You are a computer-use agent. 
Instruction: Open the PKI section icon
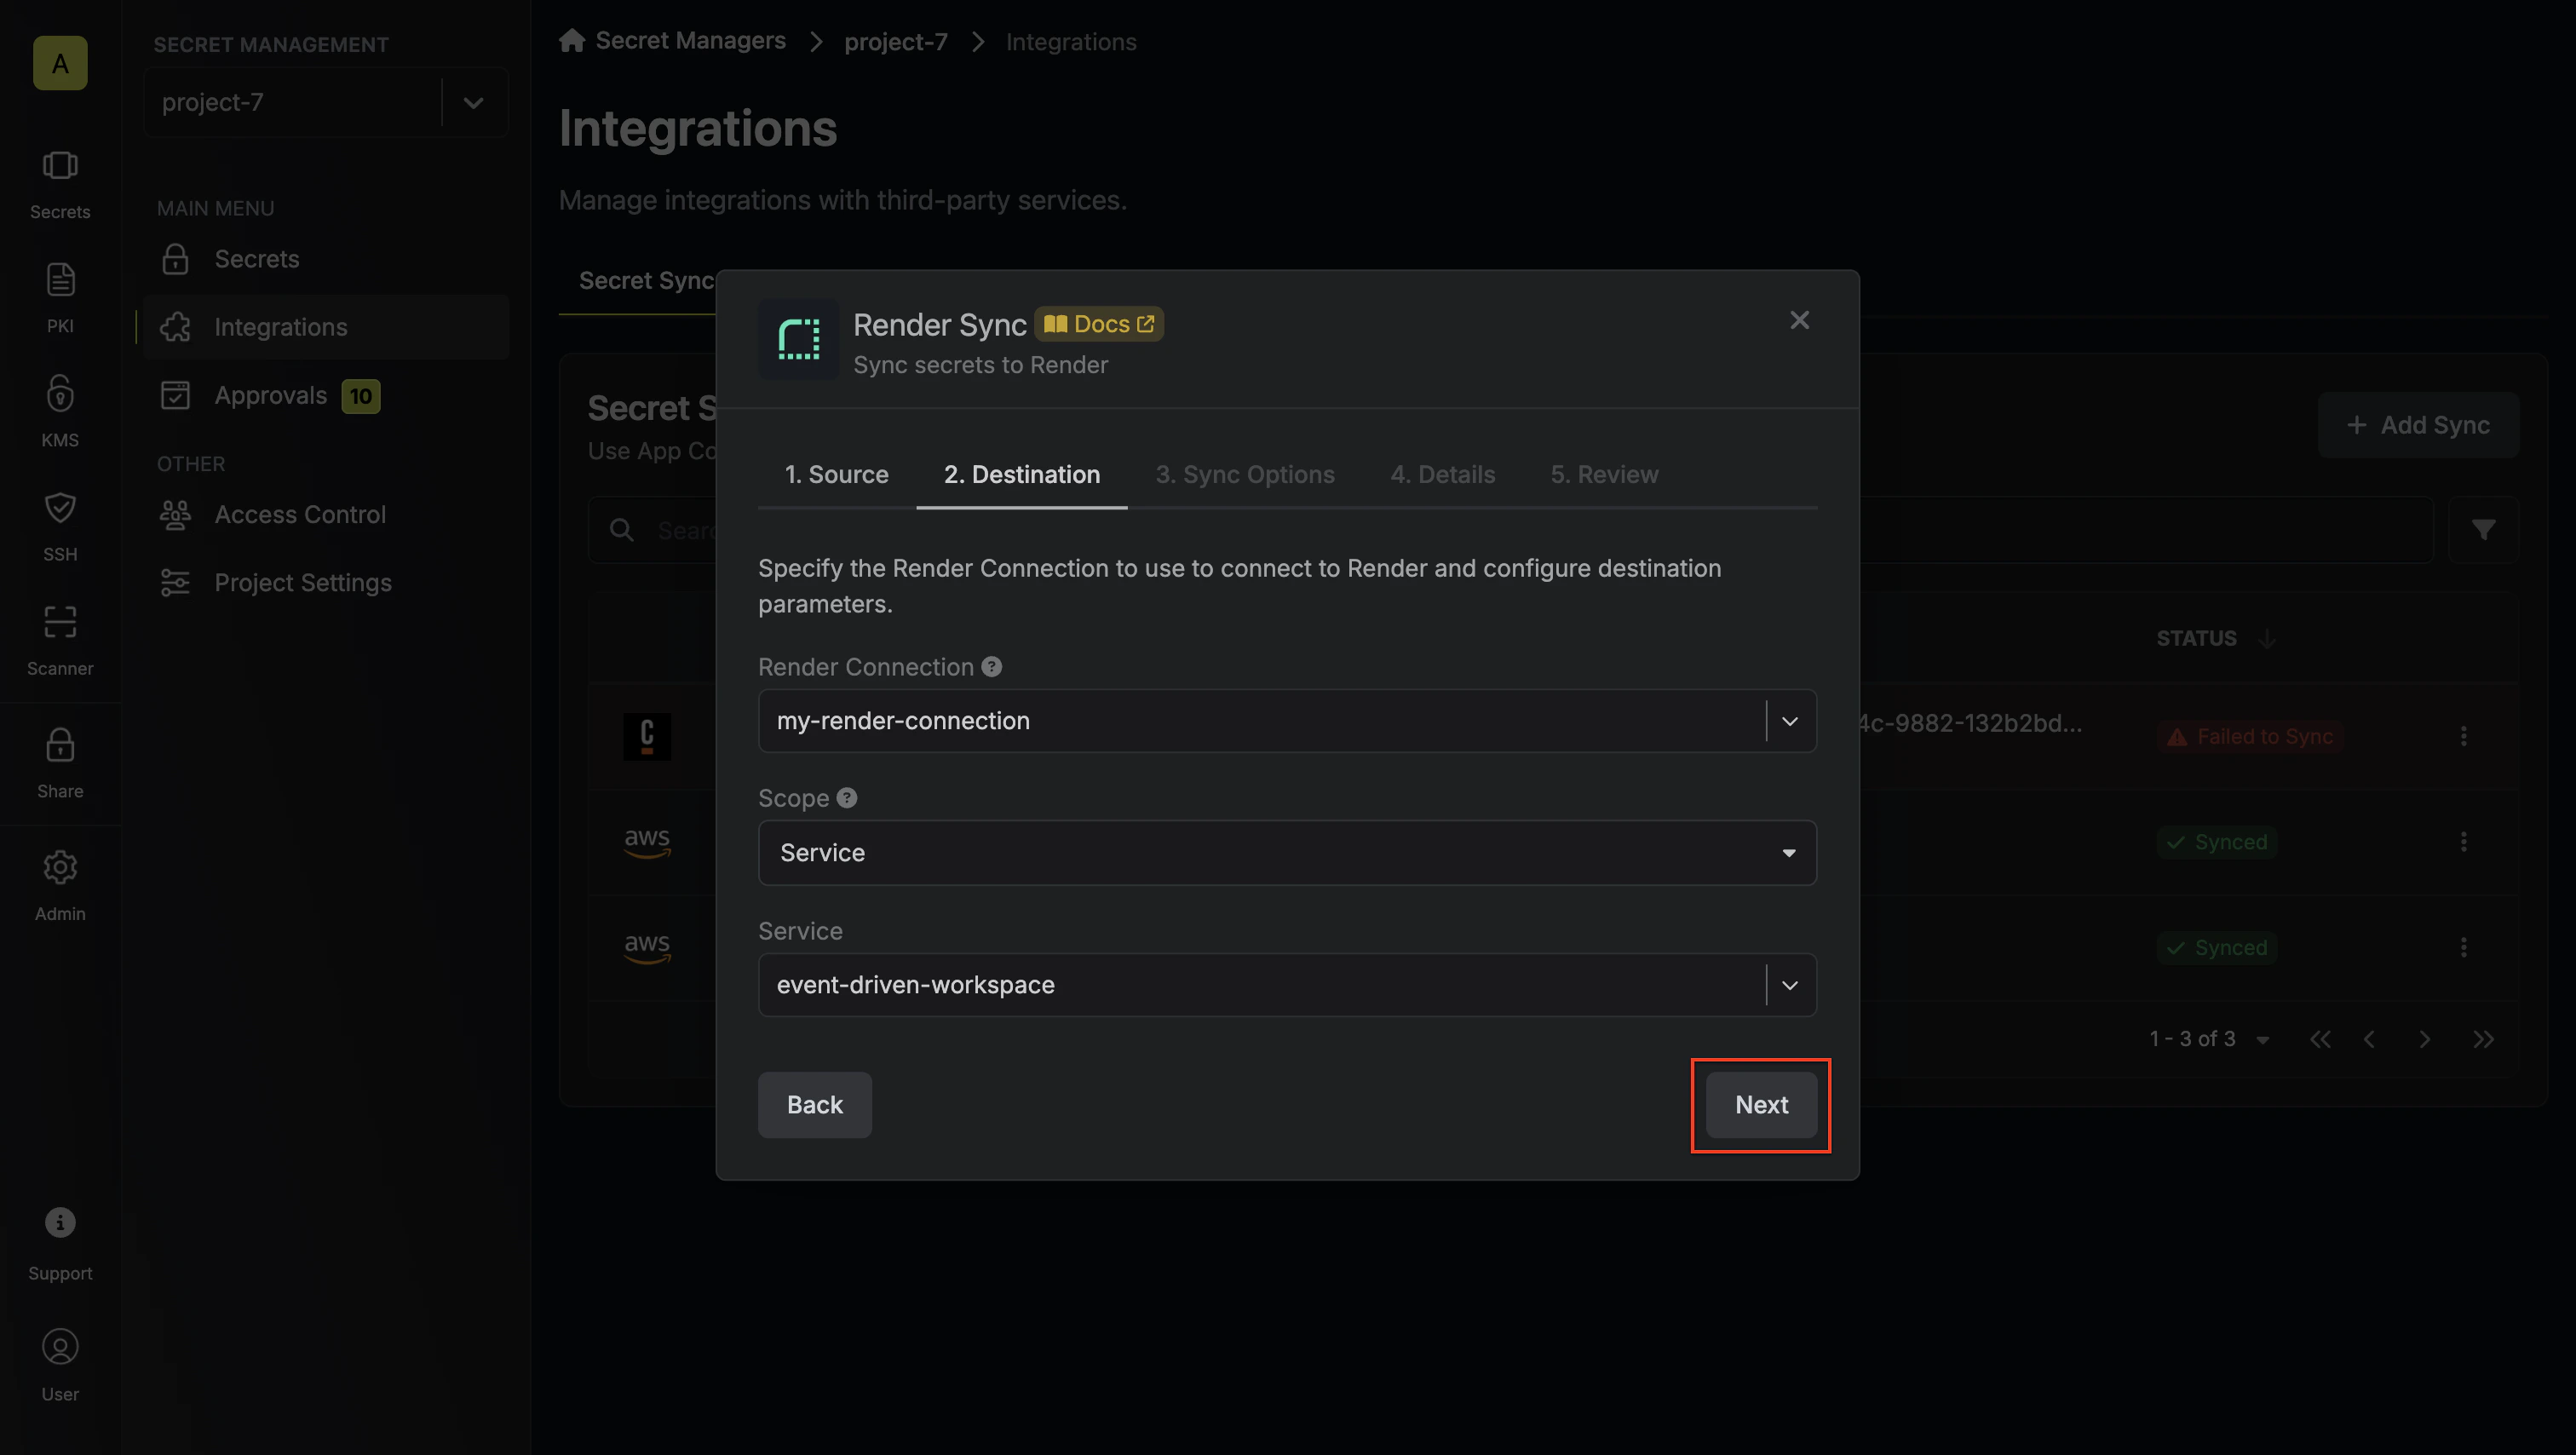[x=60, y=298]
